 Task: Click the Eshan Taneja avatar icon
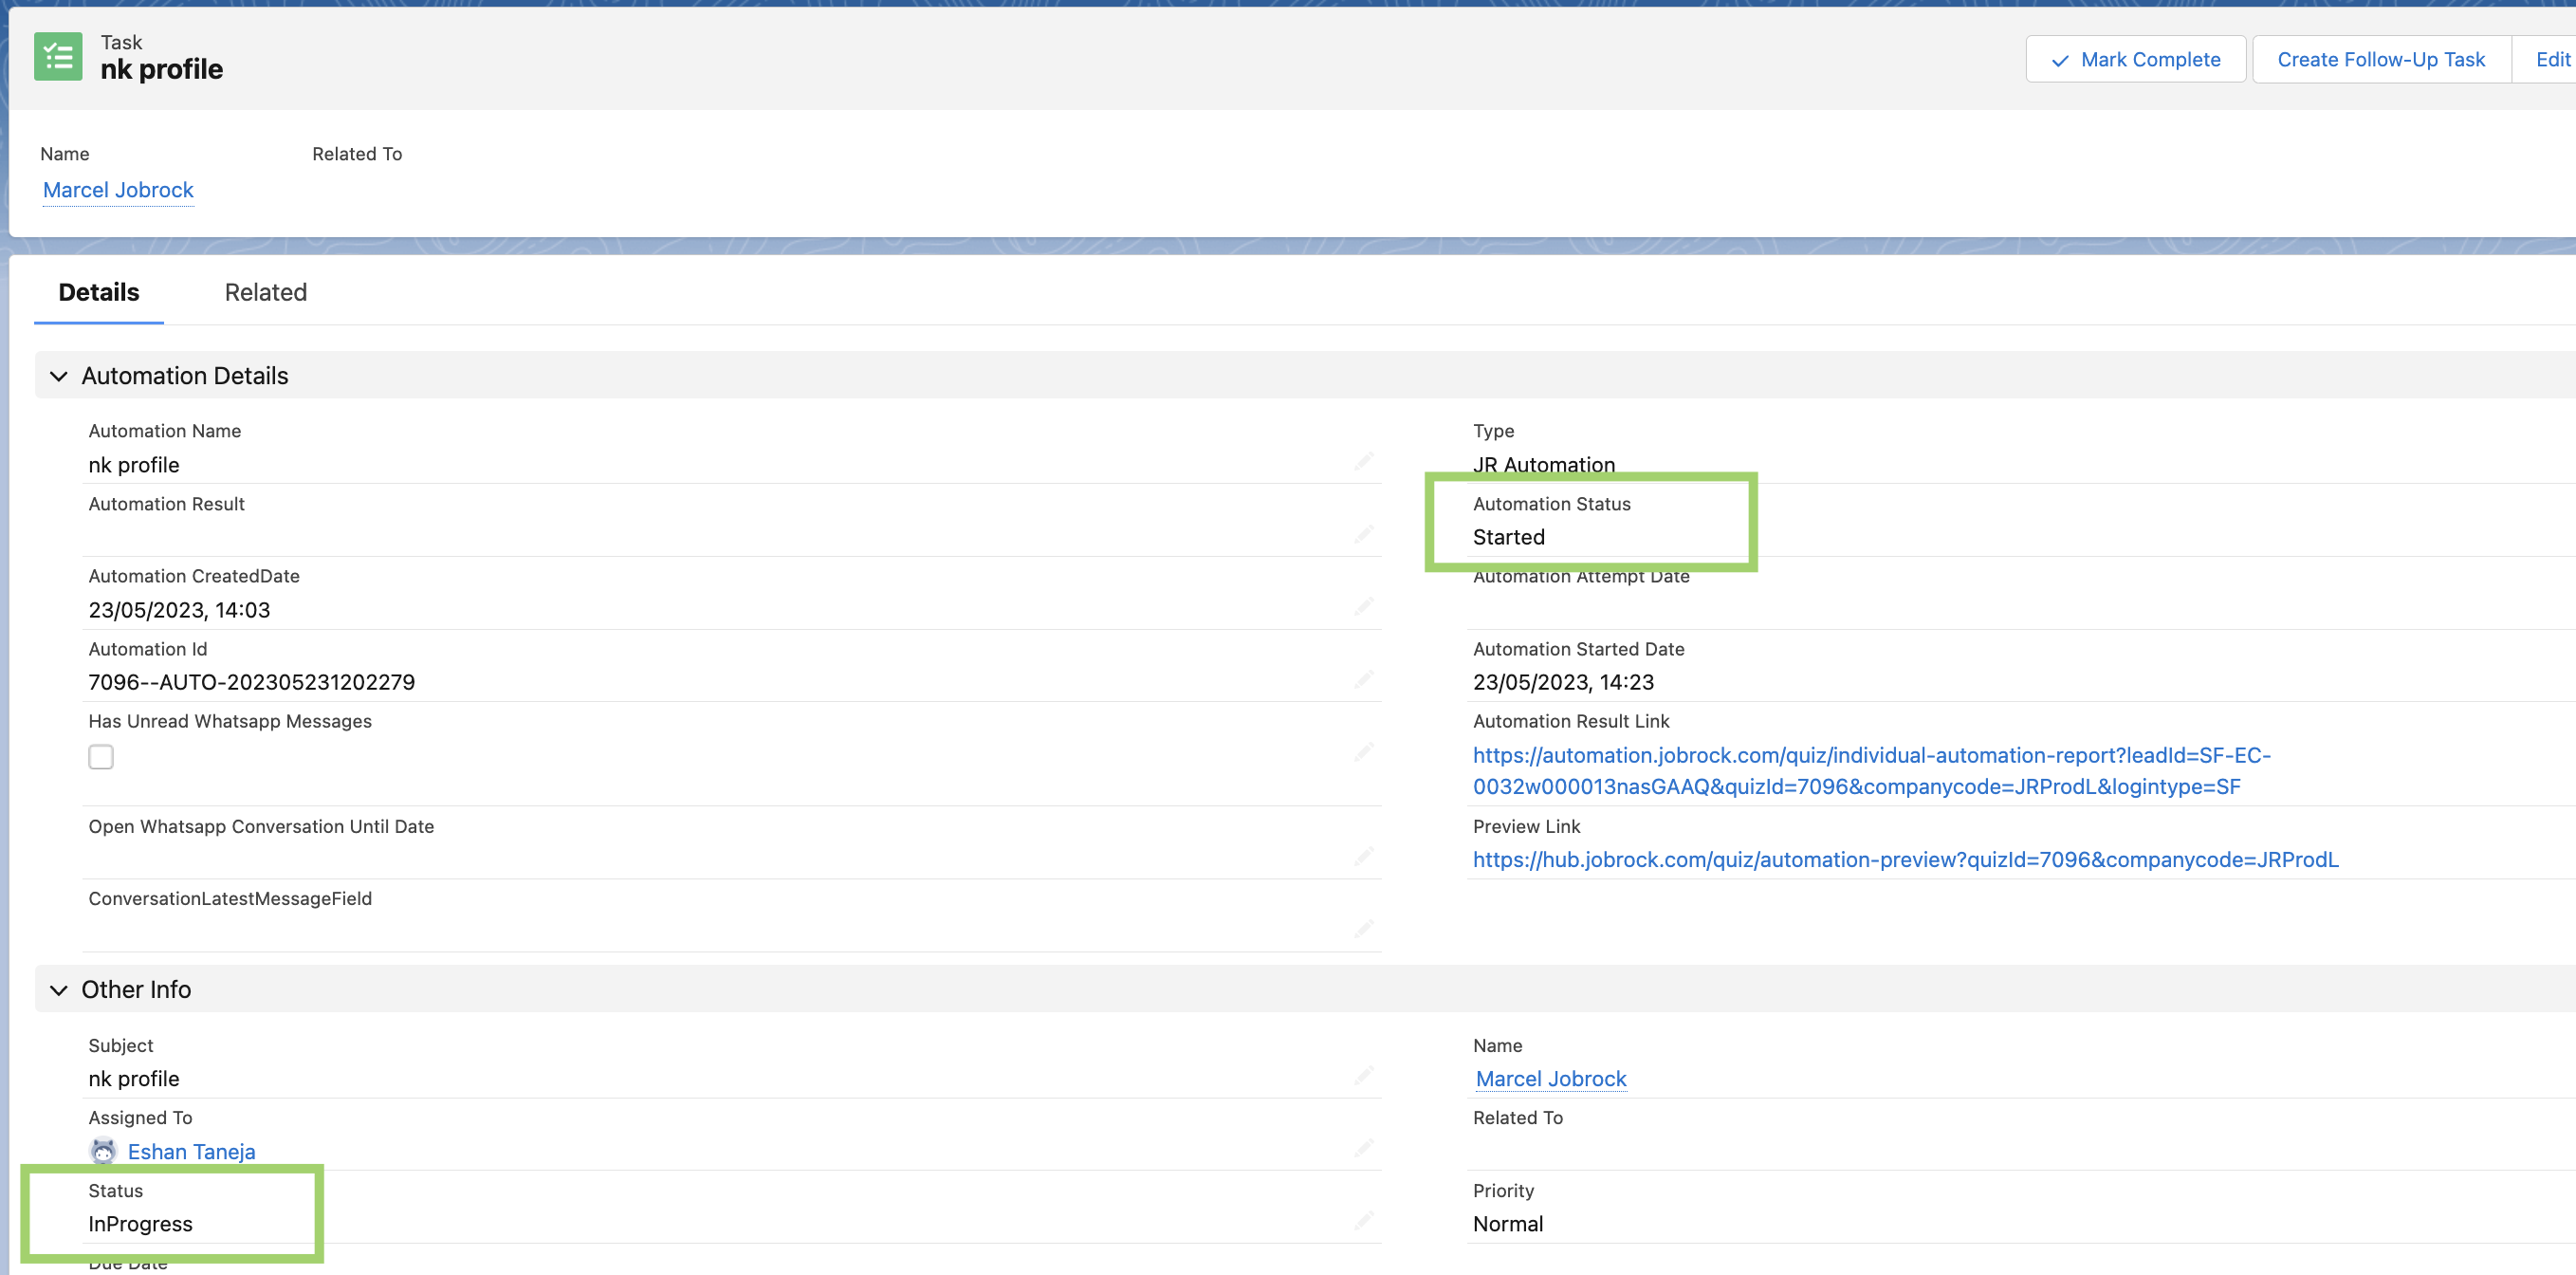(x=103, y=1151)
